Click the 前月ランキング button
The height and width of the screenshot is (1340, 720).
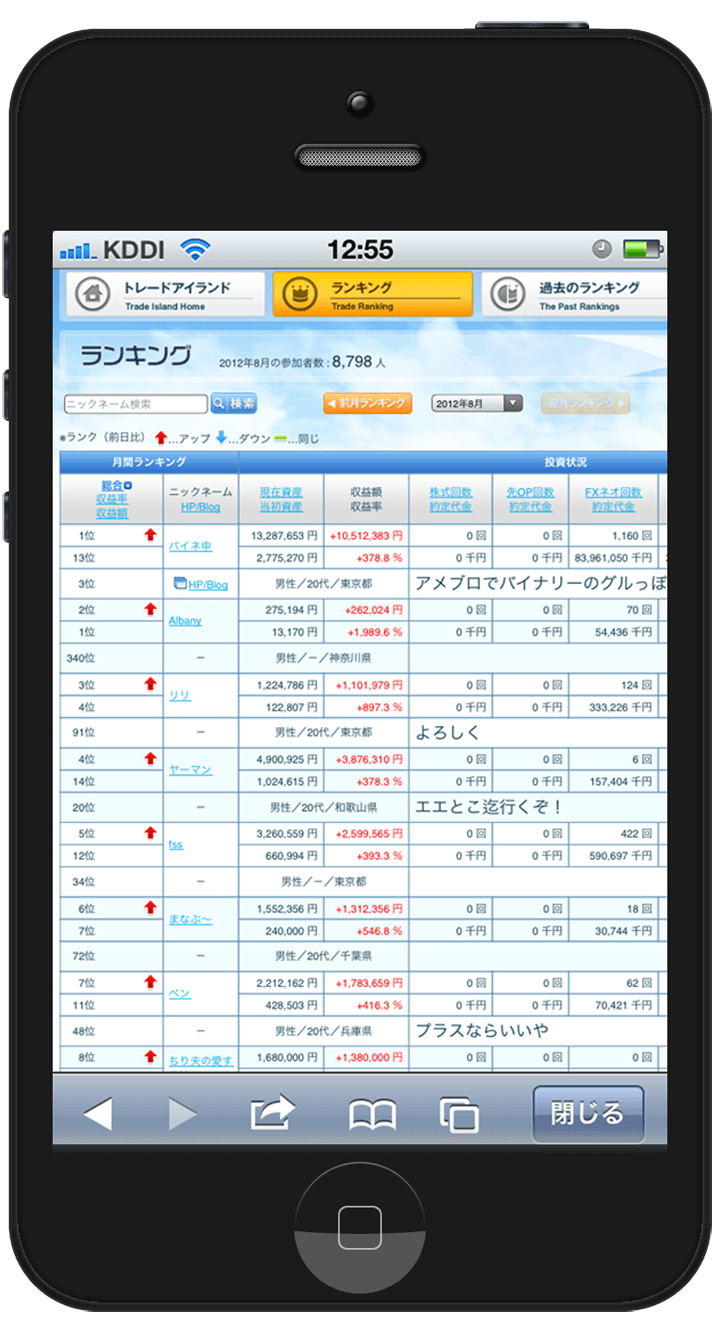click(x=367, y=403)
